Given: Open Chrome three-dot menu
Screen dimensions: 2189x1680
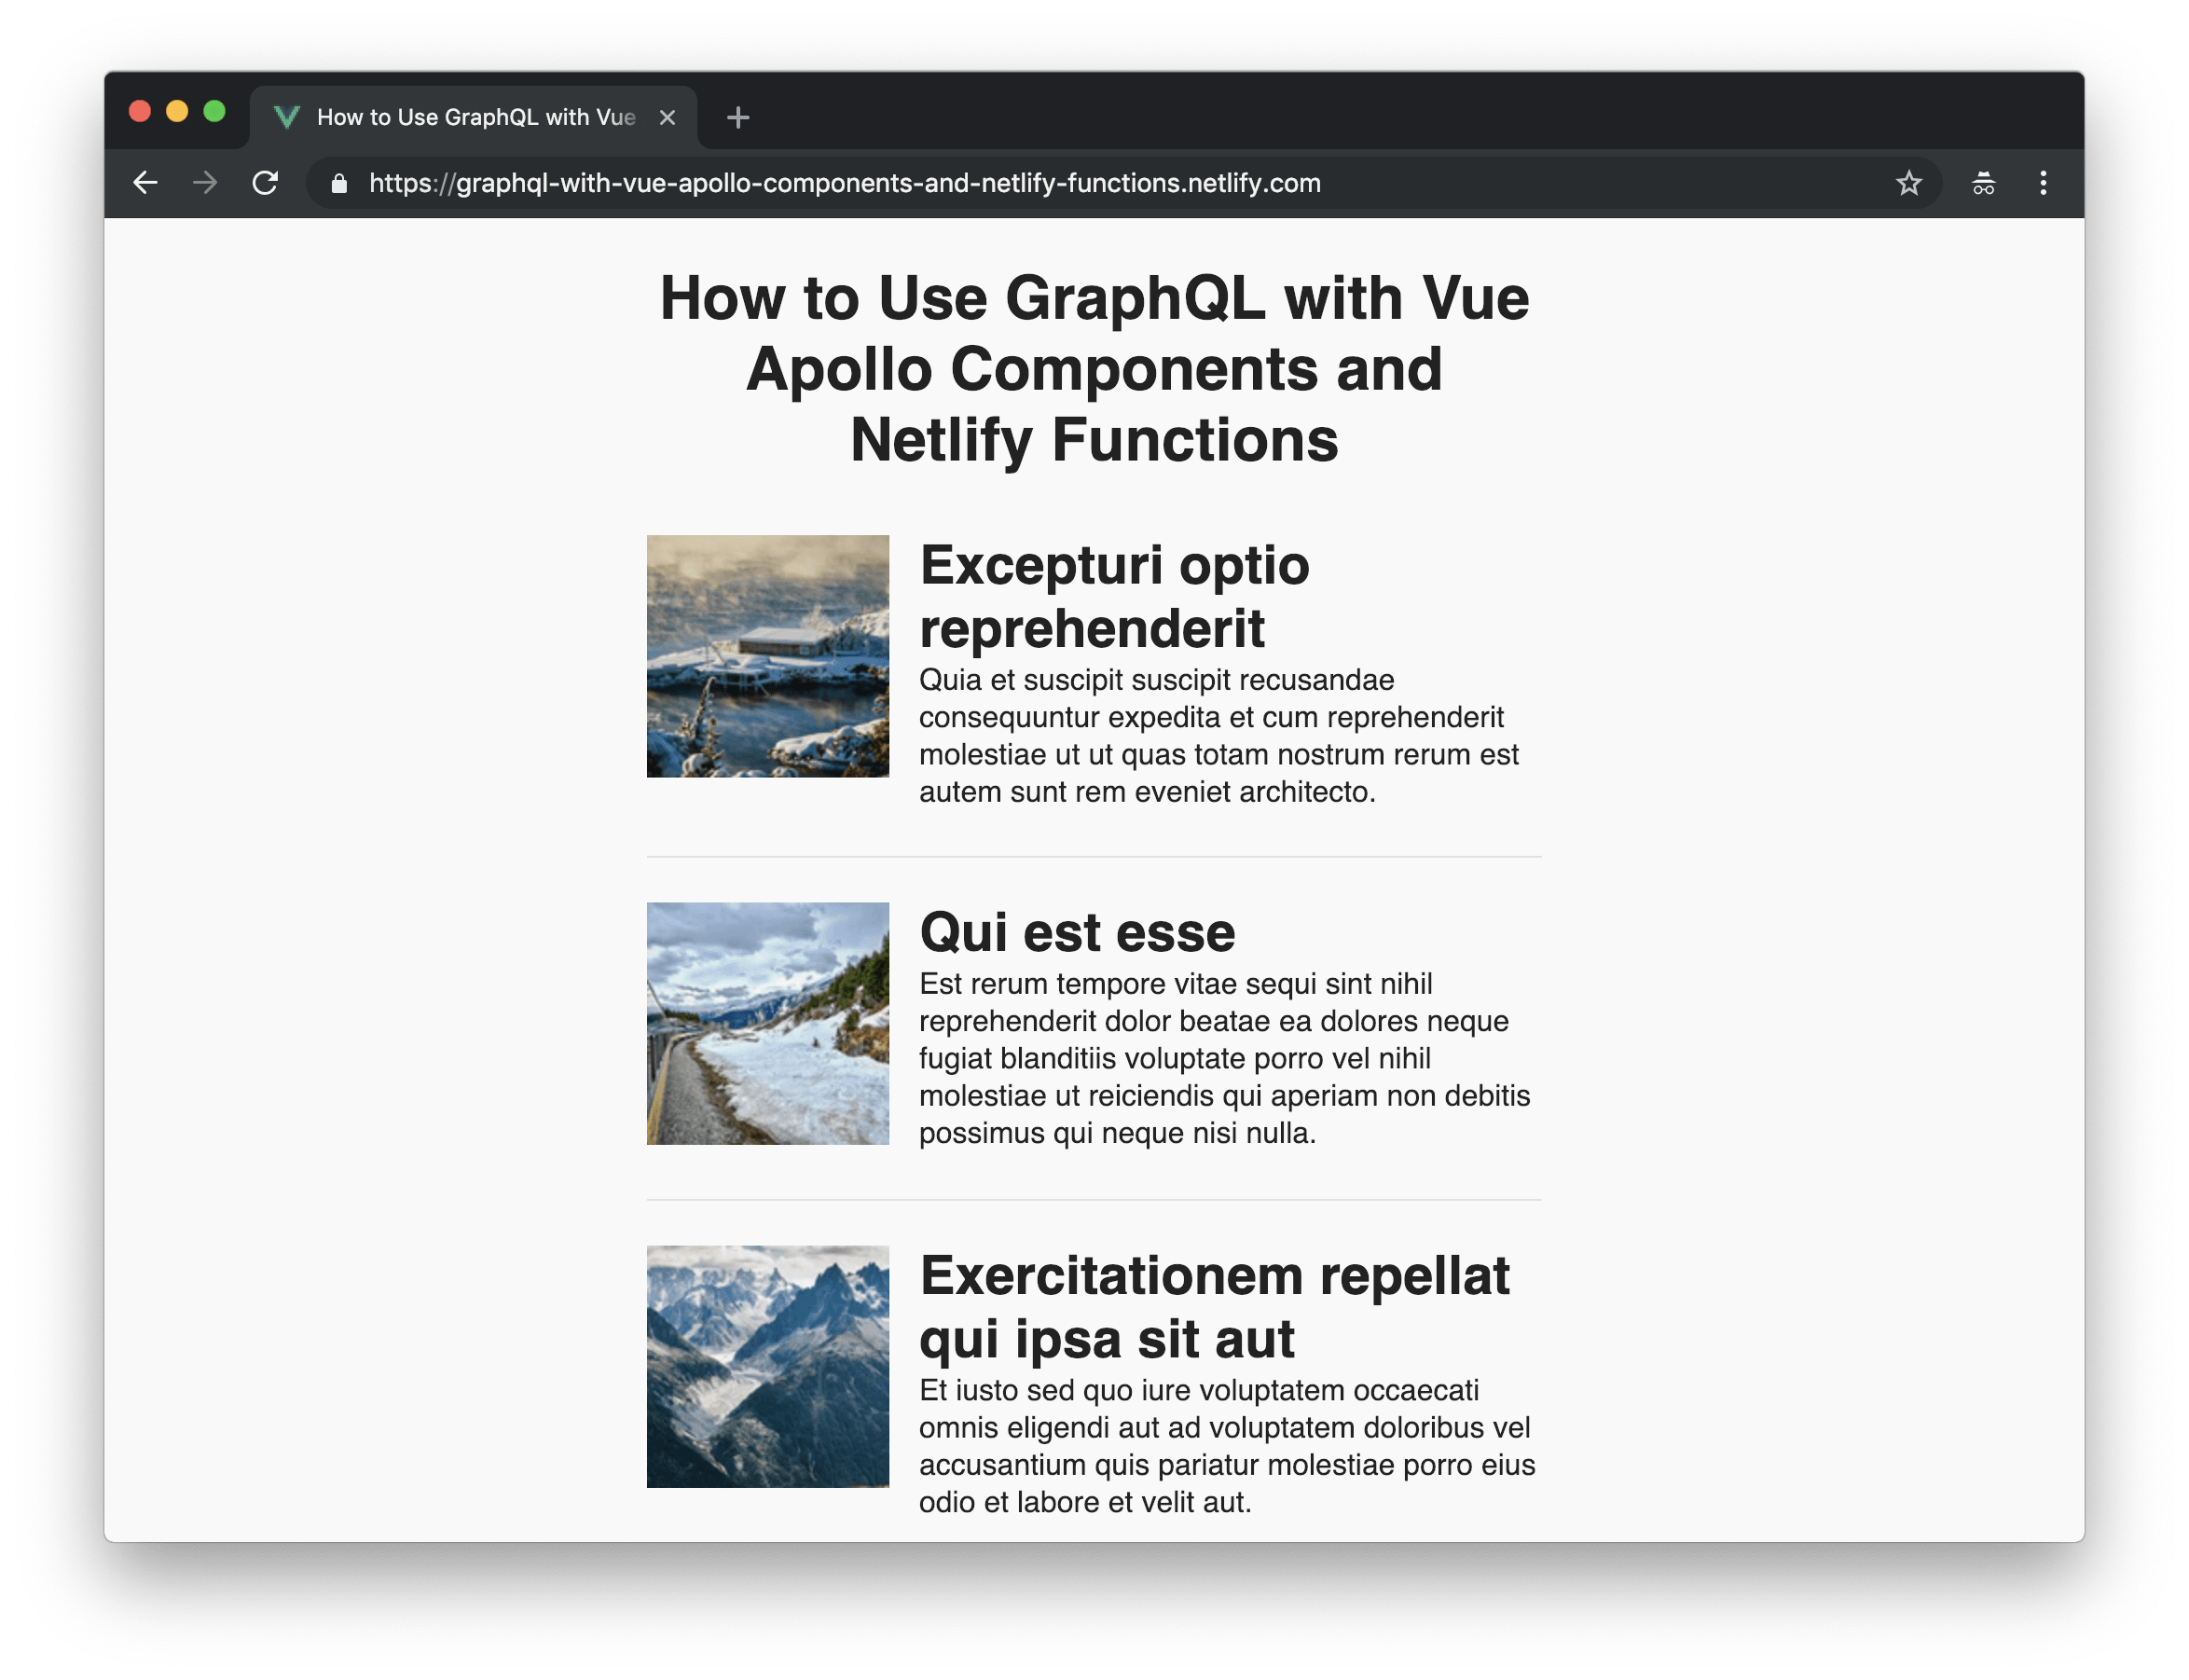Looking at the screenshot, I should tap(2043, 183).
